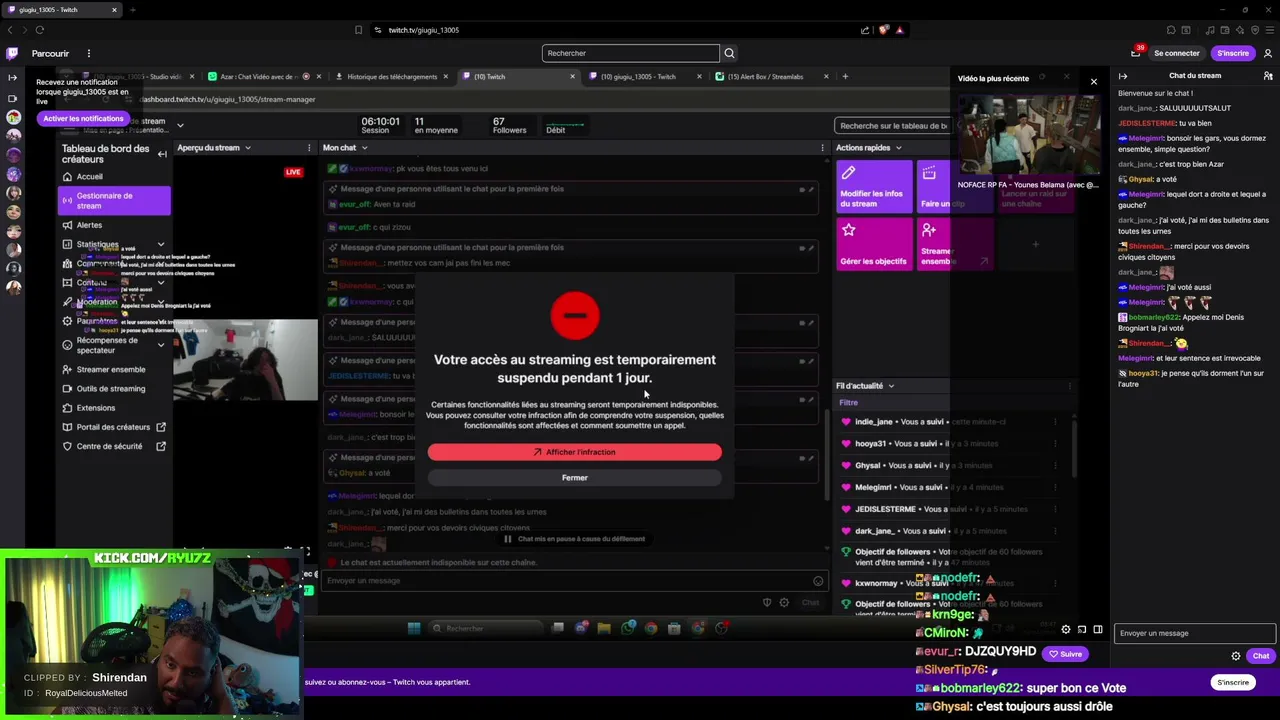Switch to Historique des téléchargements tab
Screen dimensions: 1280x720
click(x=392, y=77)
